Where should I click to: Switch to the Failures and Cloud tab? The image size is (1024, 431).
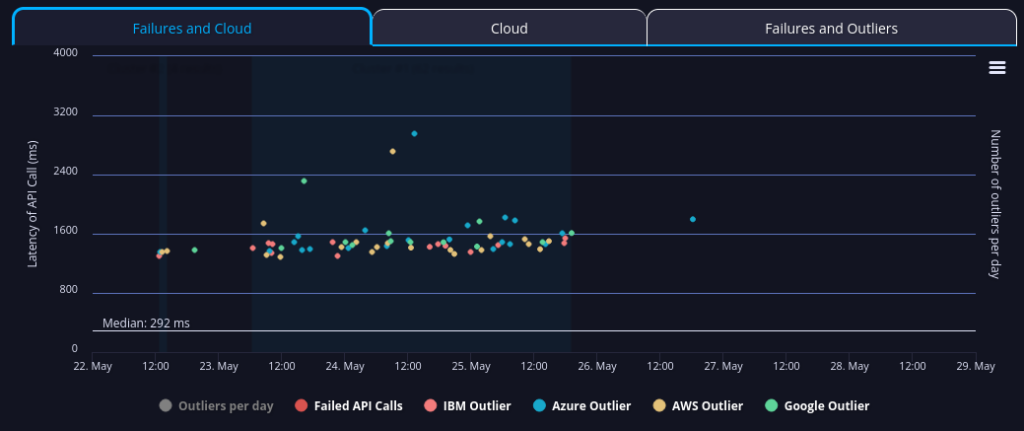192,28
